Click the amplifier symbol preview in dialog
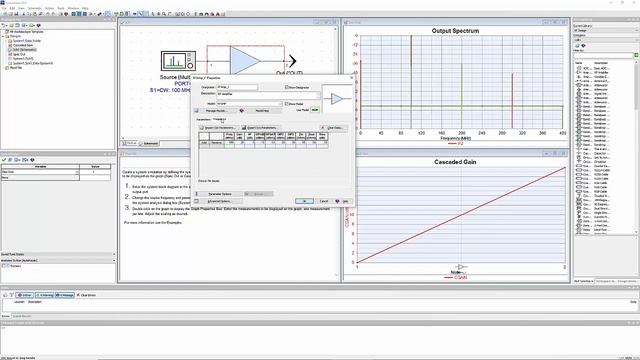 [337, 98]
